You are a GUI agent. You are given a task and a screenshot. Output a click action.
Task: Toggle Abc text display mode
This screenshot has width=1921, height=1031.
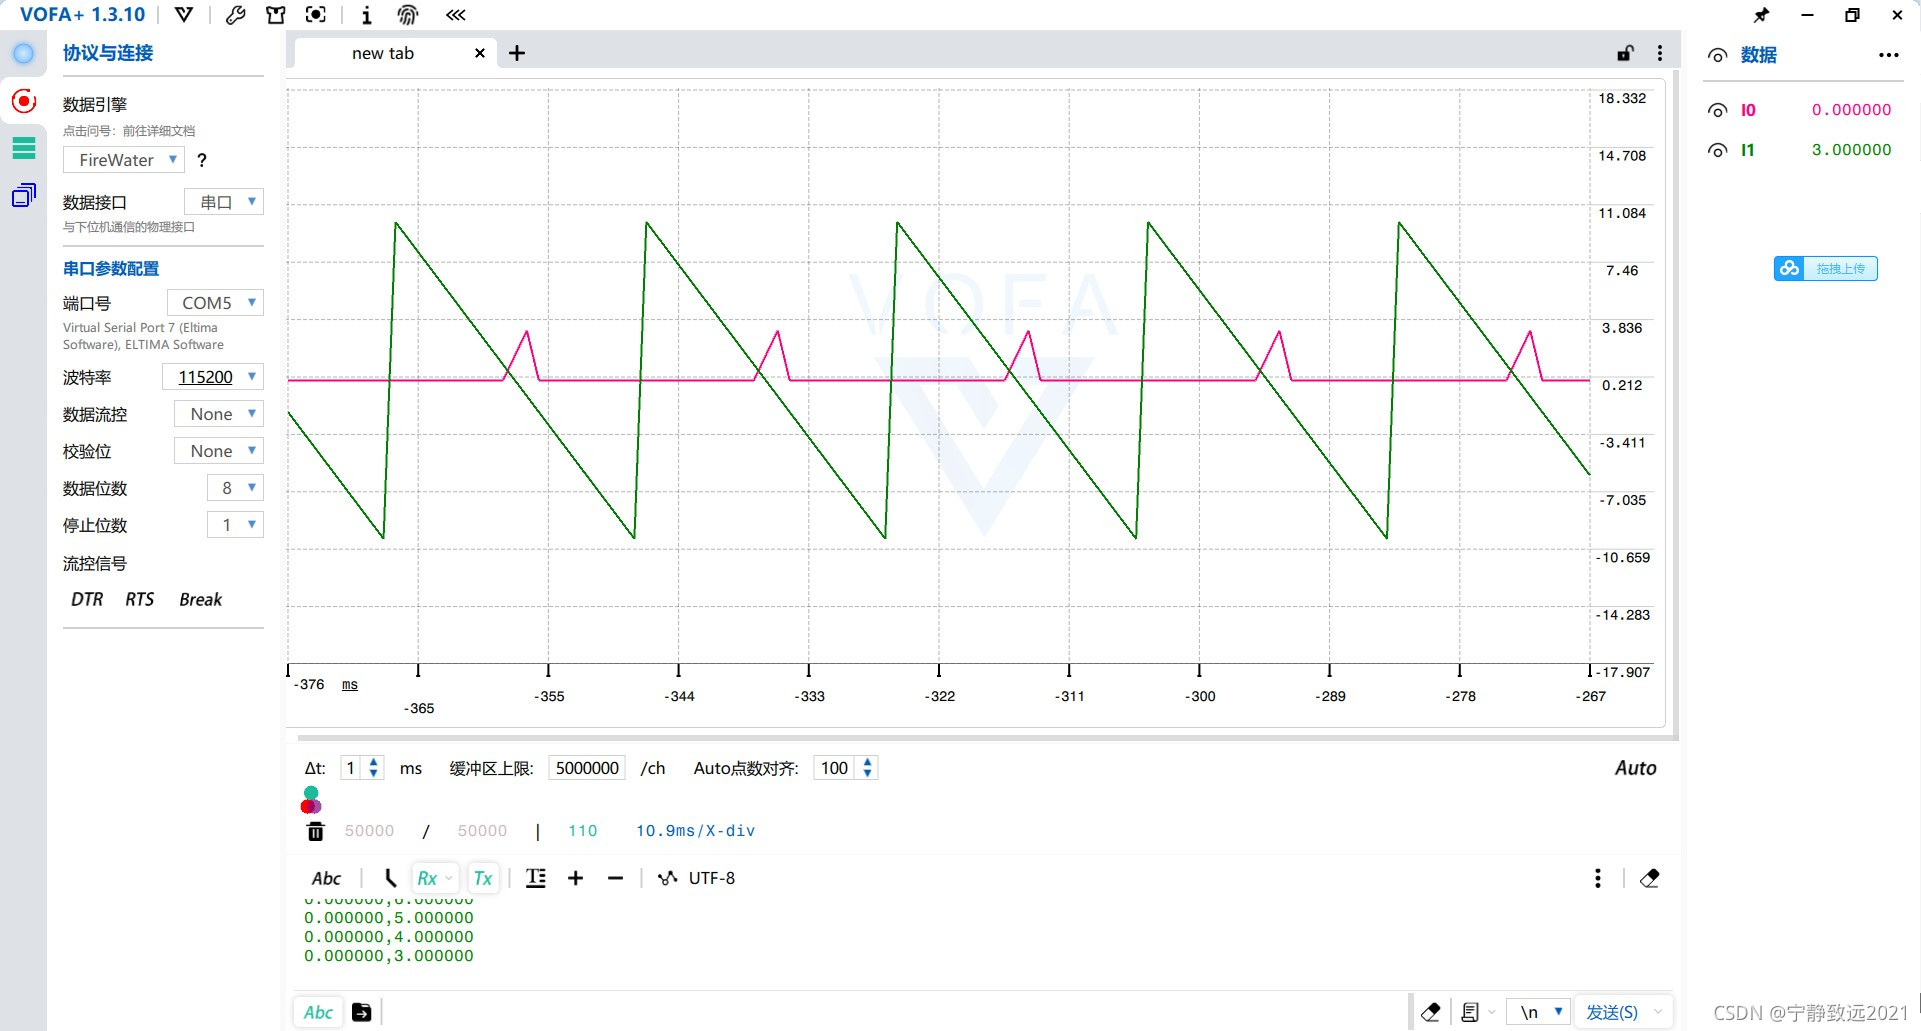tap(326, 878)
